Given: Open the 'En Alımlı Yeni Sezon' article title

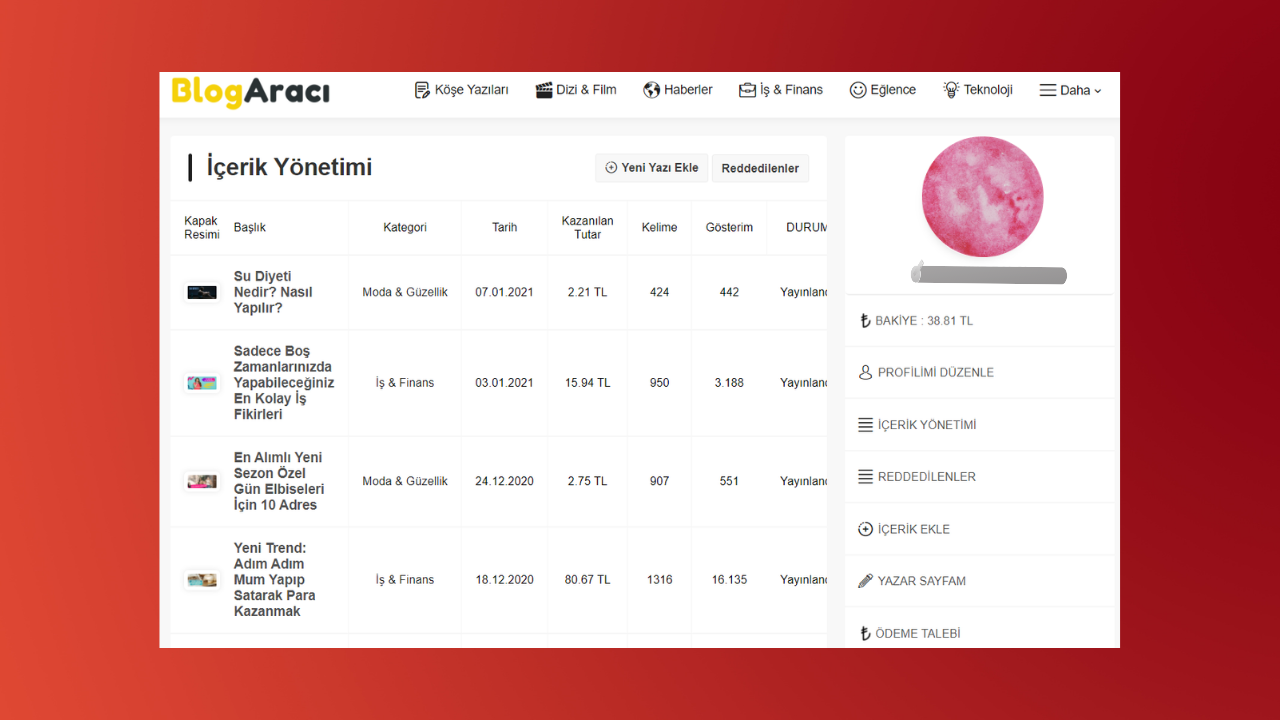Looking at the screenshot, I should 279,481.
